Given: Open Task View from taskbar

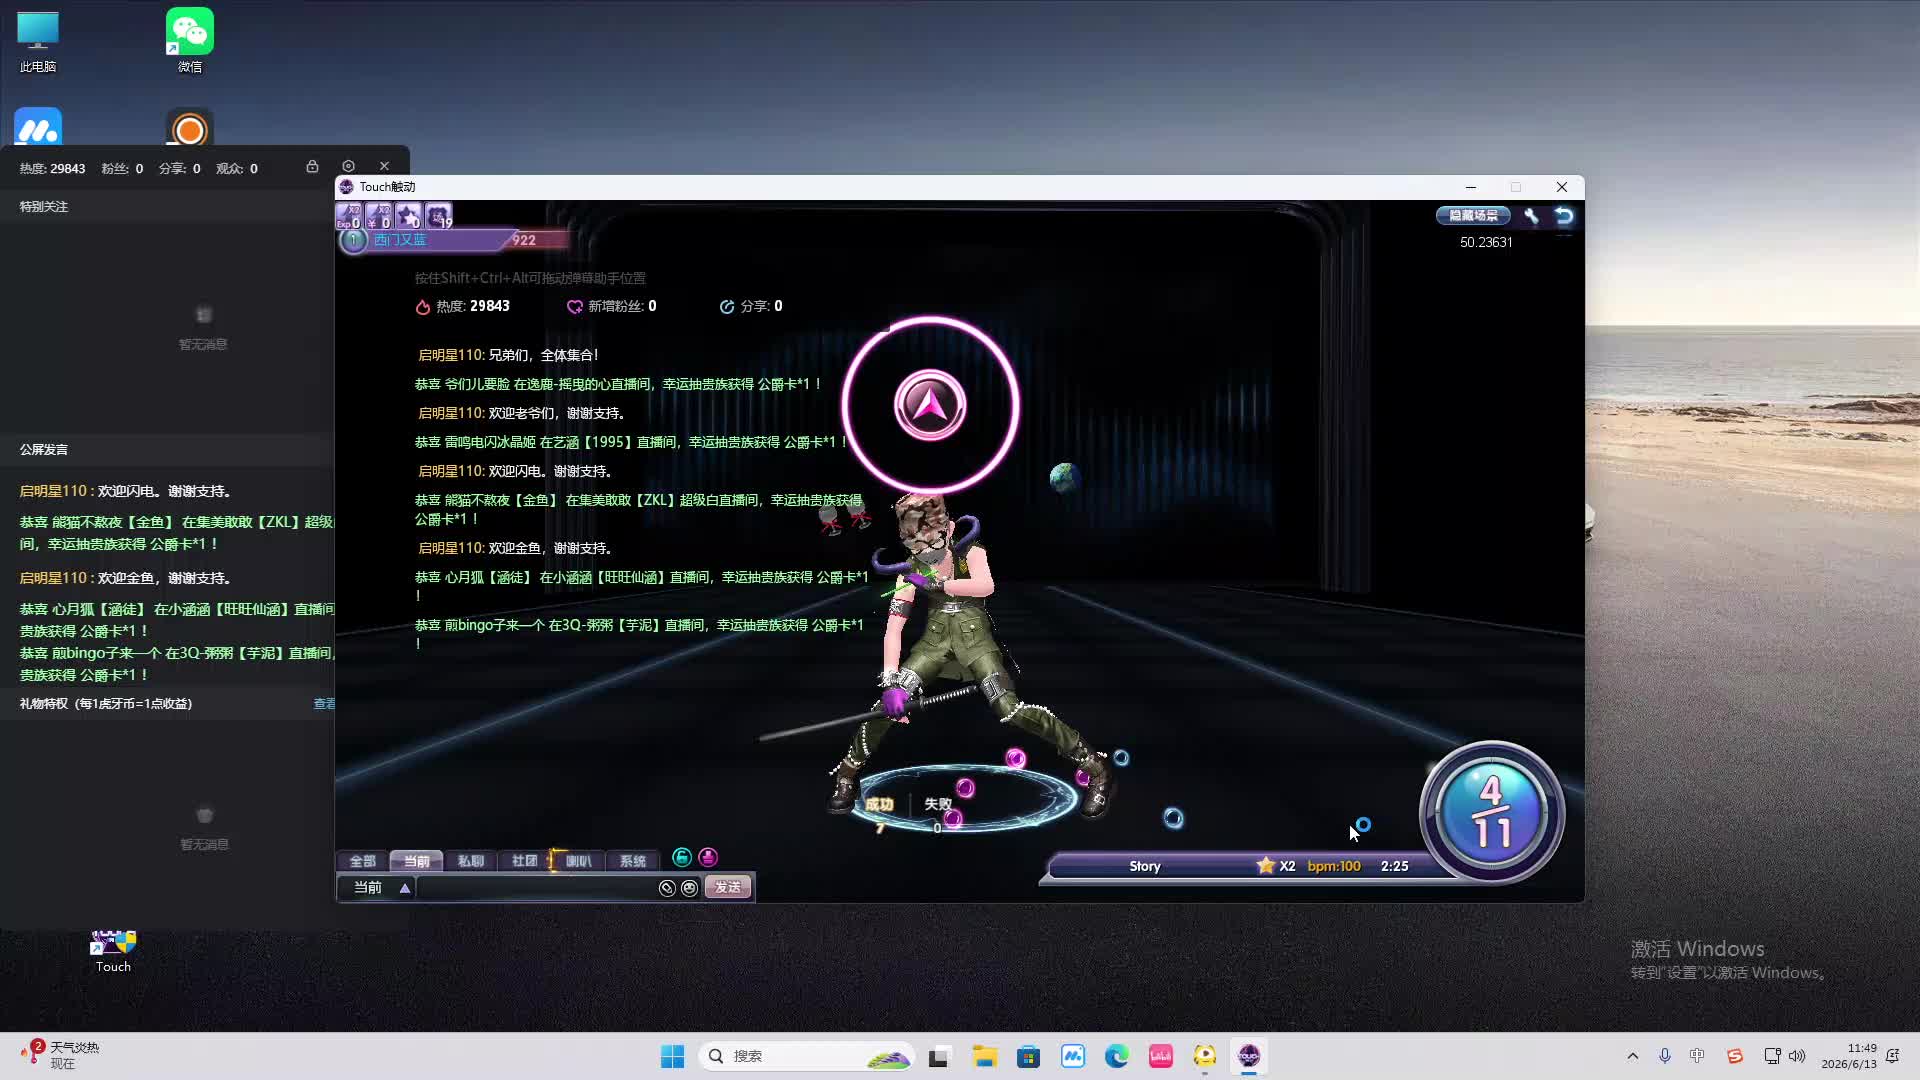Looking at the screenshot, I should pyautogui.click(x=938, y=1056).
